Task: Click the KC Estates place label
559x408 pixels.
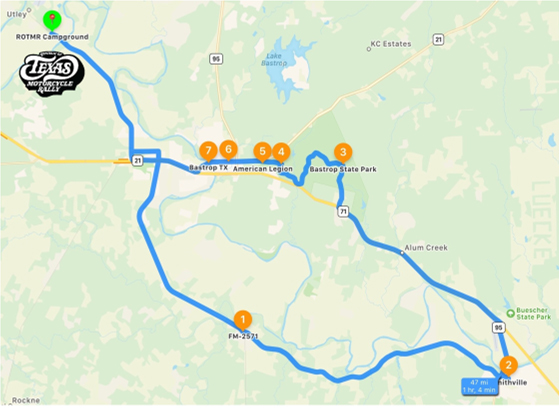Action: (391, 44)
